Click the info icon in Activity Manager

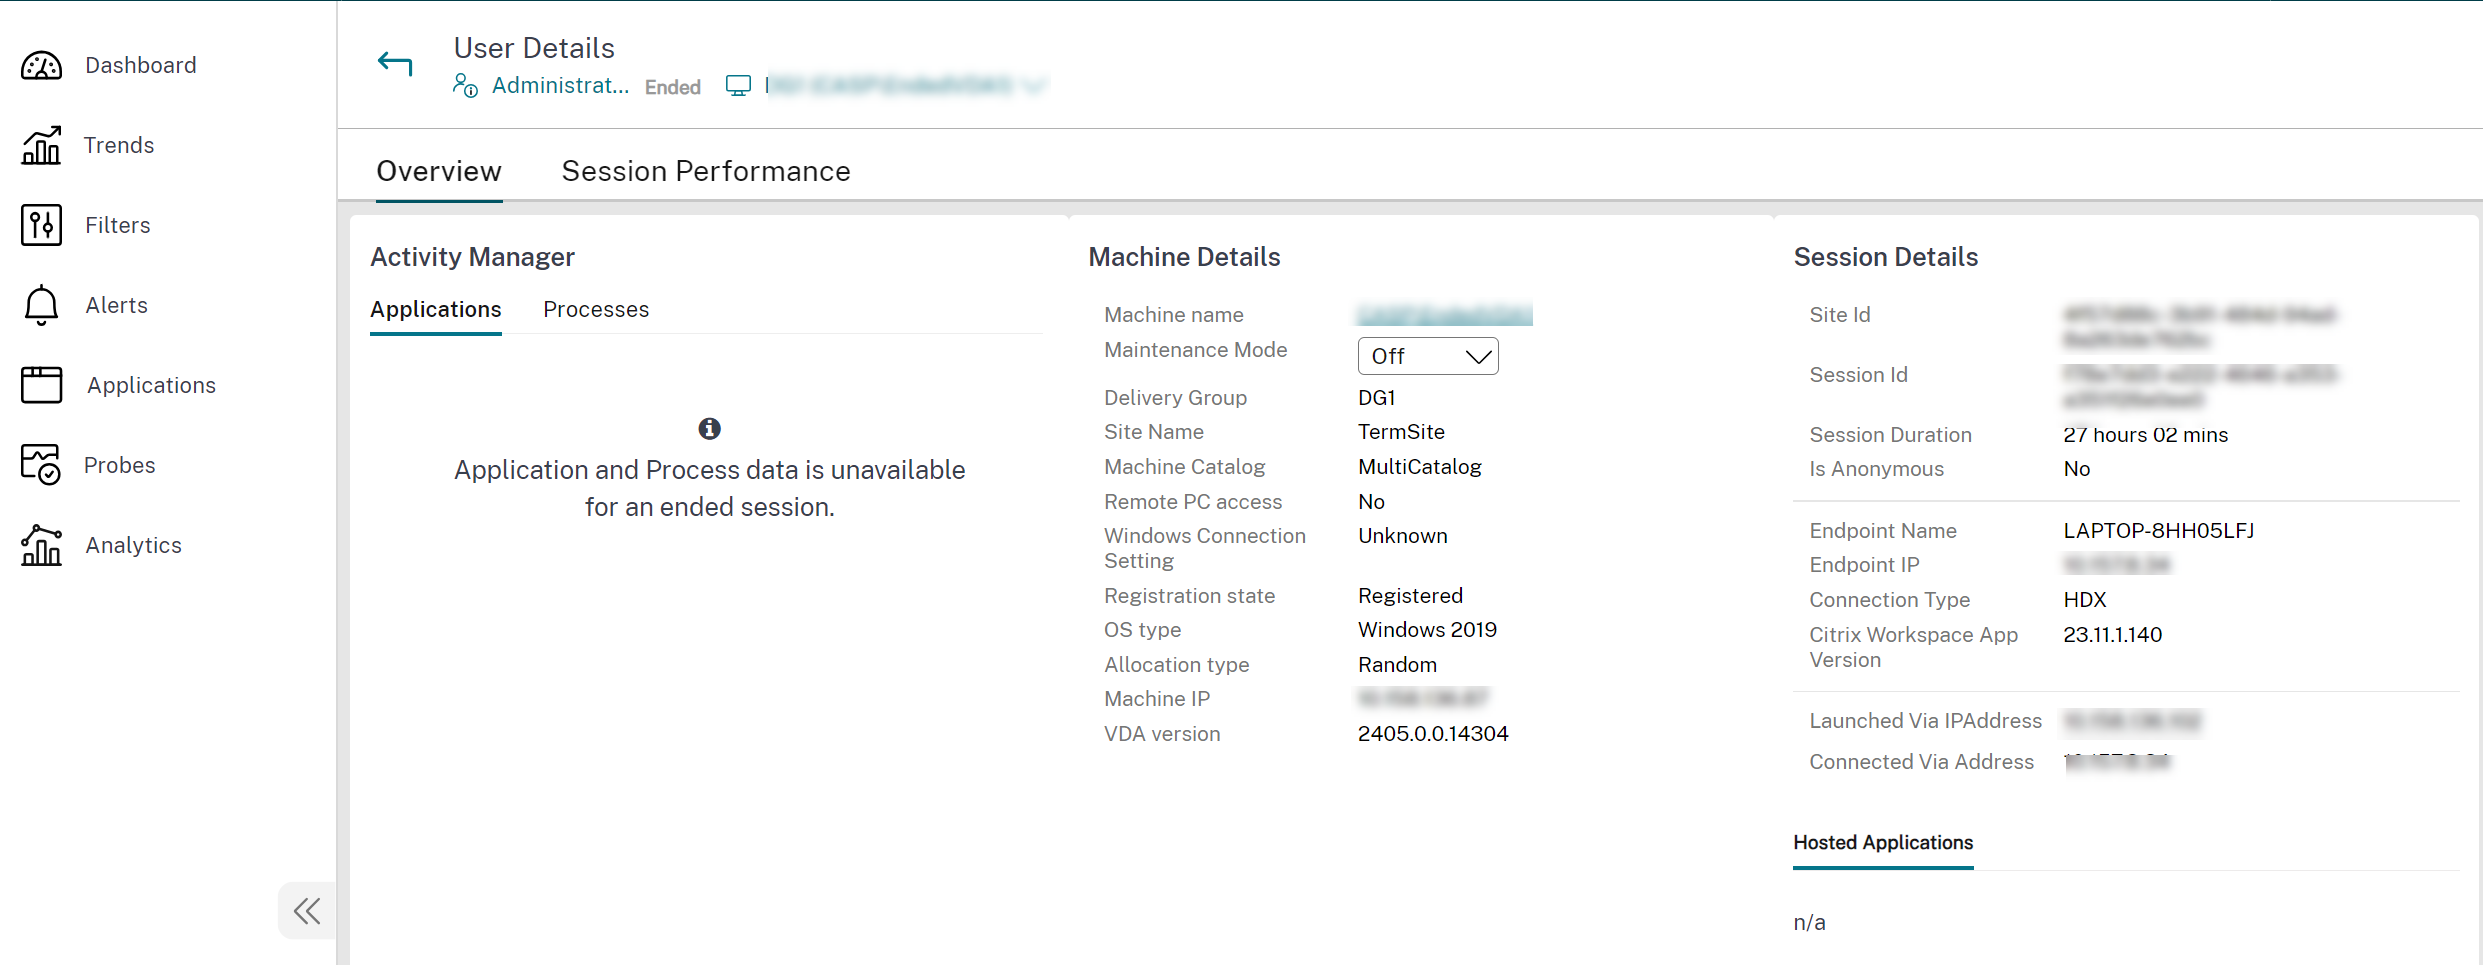[x=709, y=428]
